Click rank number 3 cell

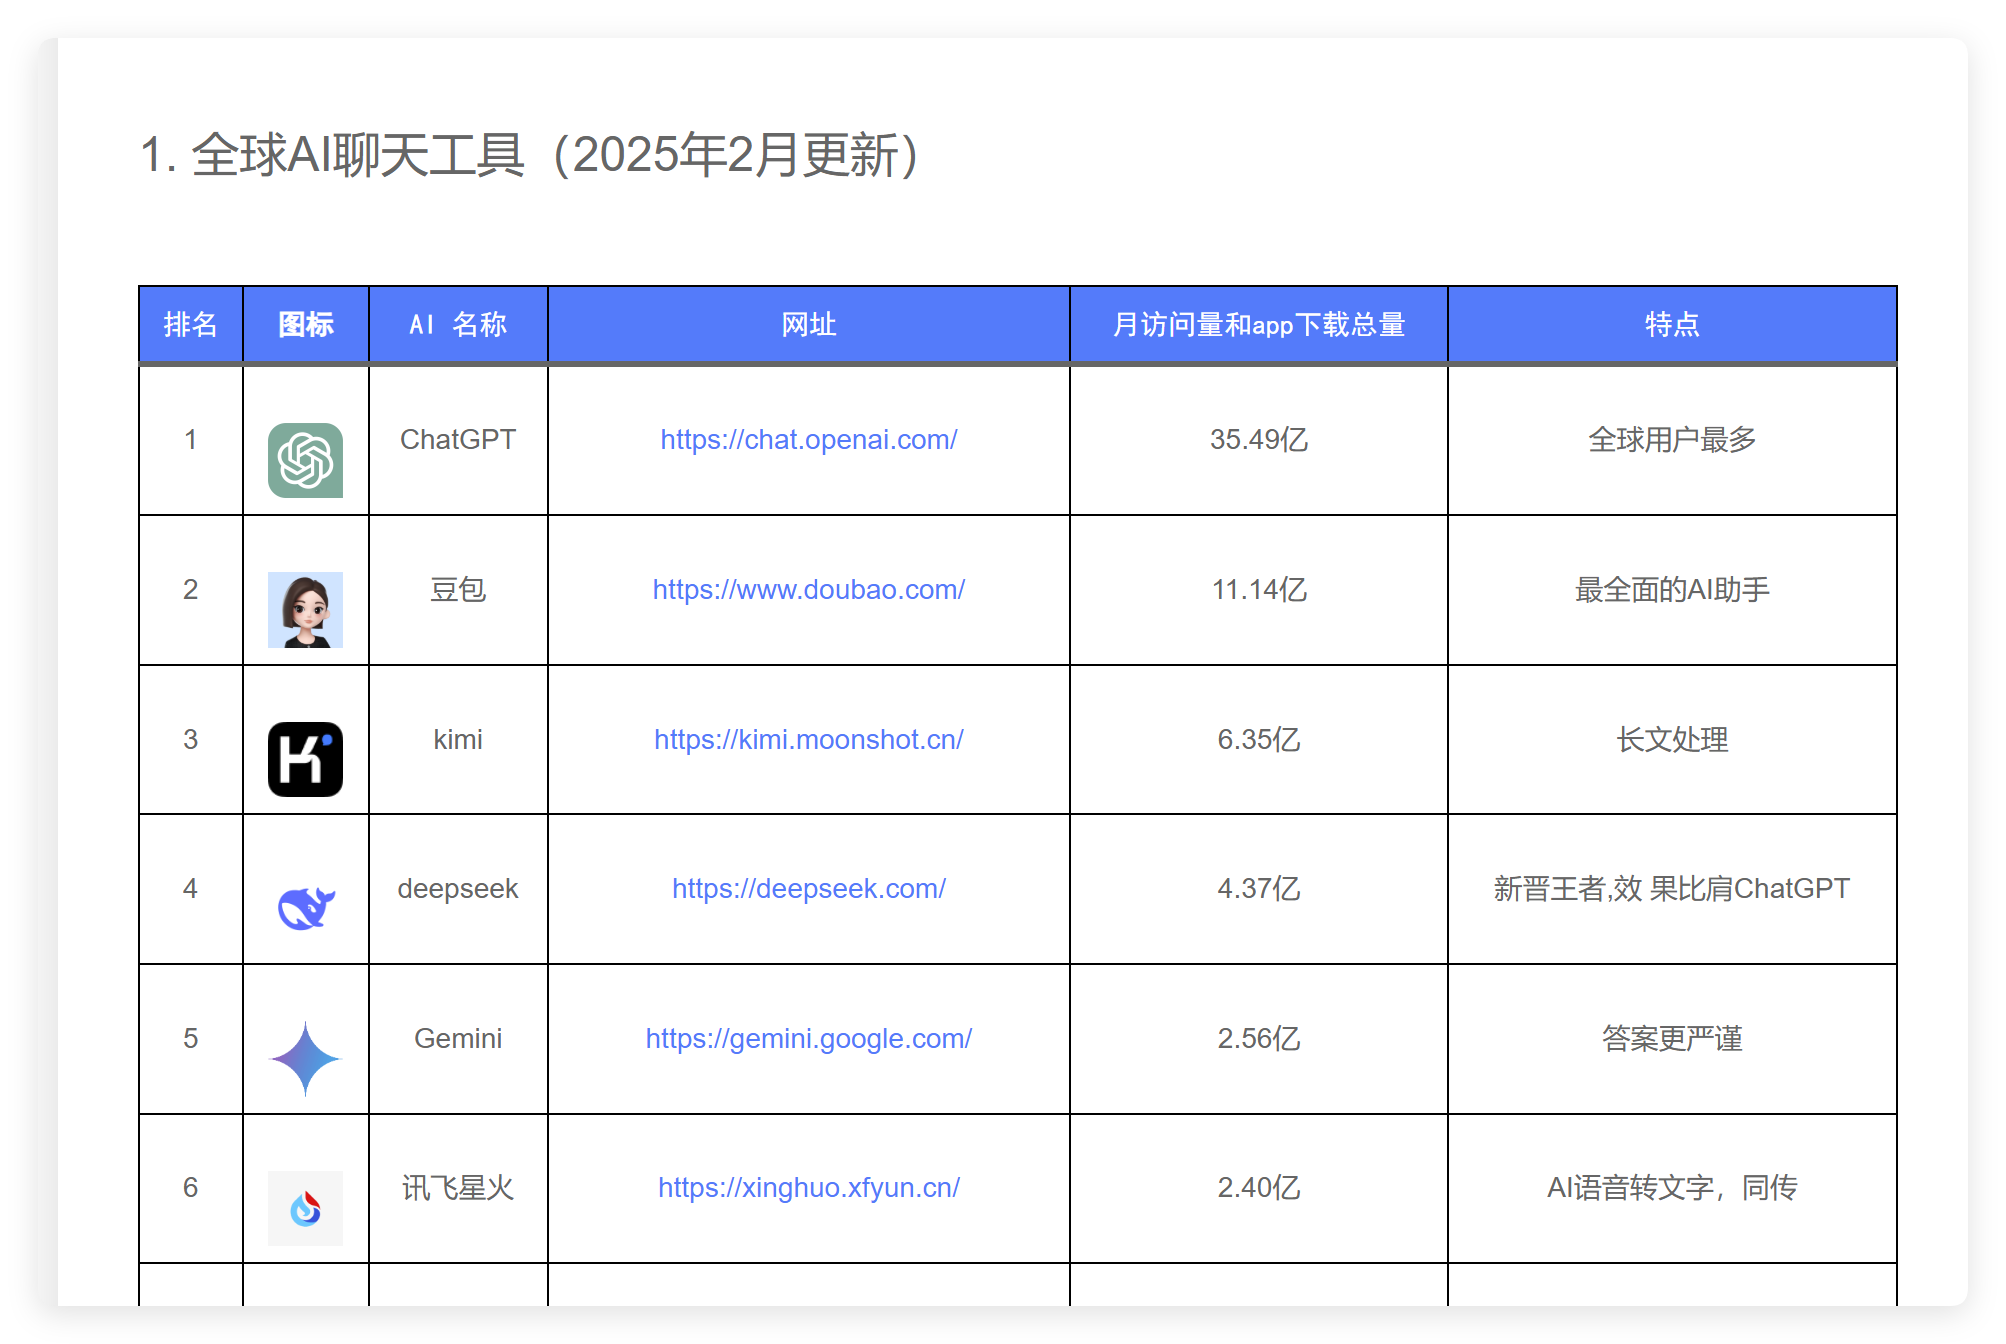[x=190, y=739]
